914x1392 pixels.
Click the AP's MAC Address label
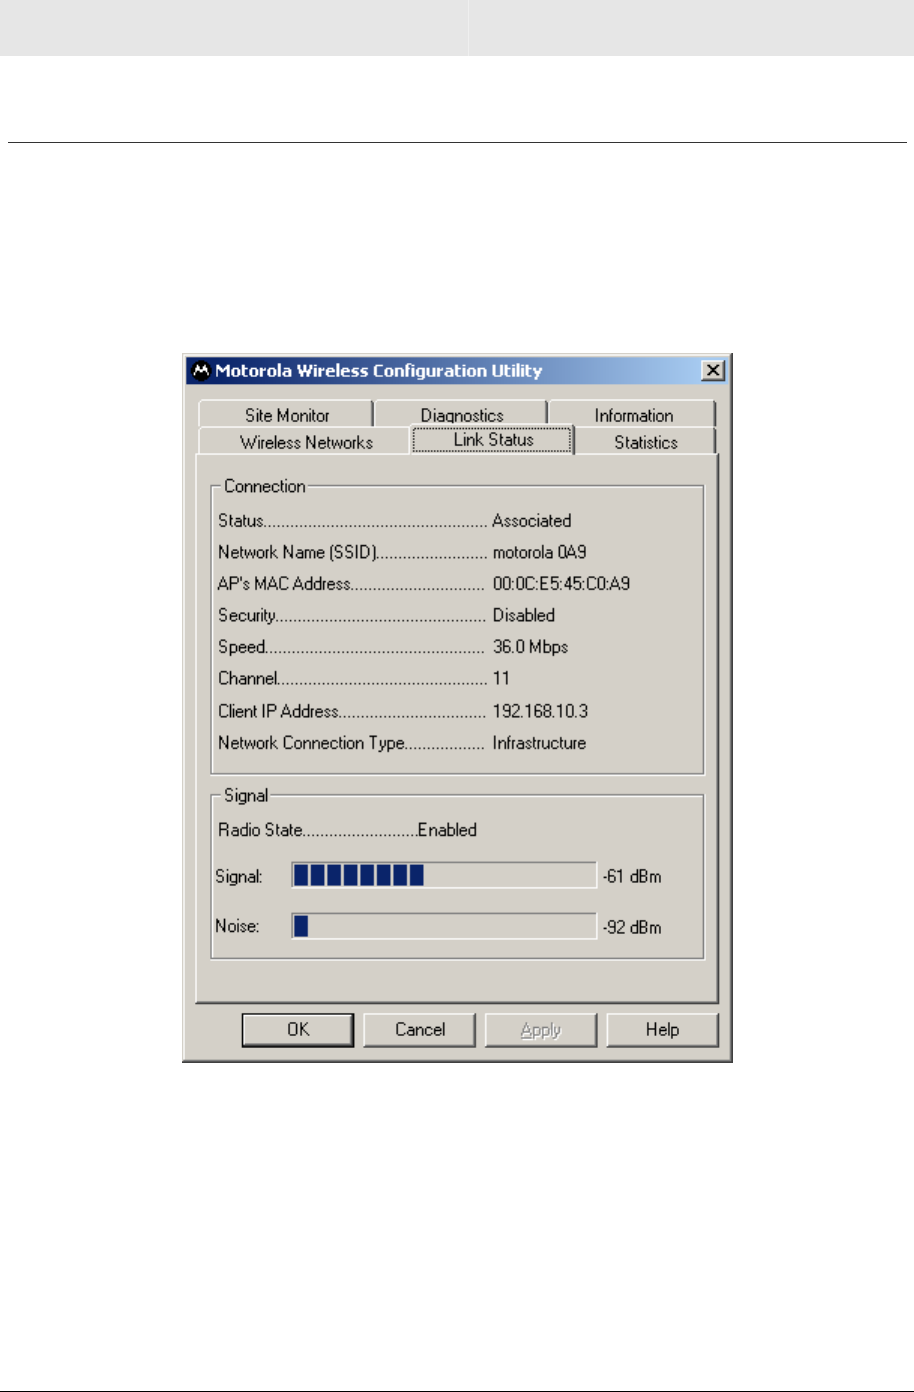point(285,584)
